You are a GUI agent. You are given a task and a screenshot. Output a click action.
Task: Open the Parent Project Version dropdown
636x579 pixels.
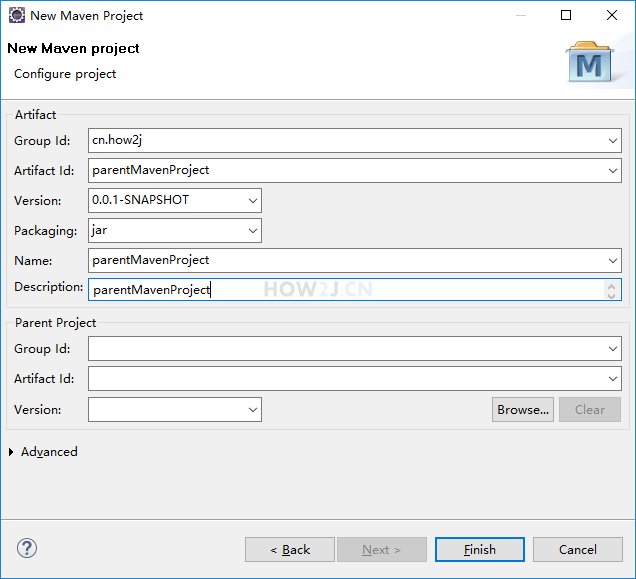coord(253,409)
